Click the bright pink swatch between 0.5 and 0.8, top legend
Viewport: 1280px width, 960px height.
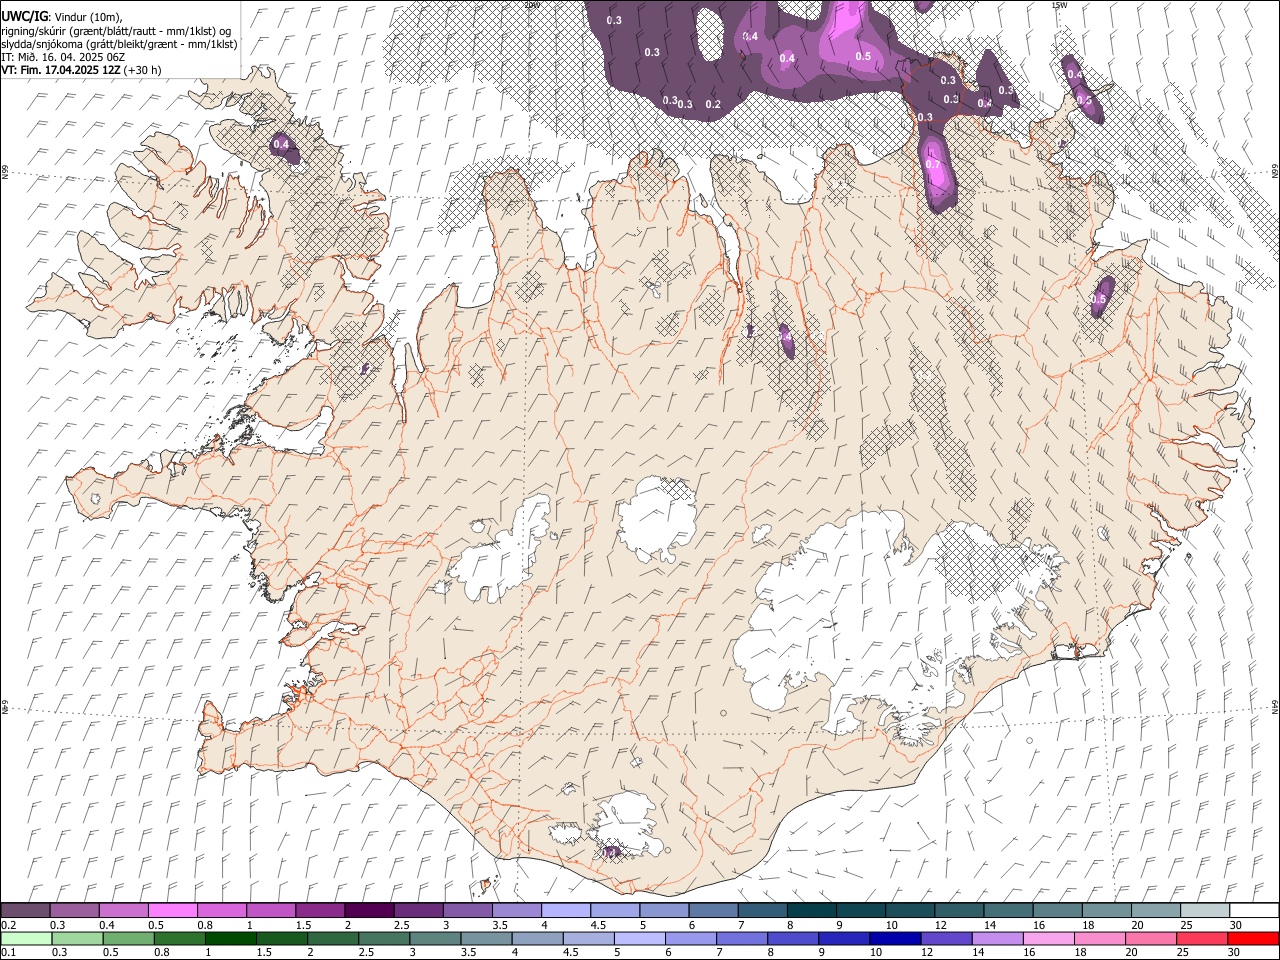coord(172,911)
